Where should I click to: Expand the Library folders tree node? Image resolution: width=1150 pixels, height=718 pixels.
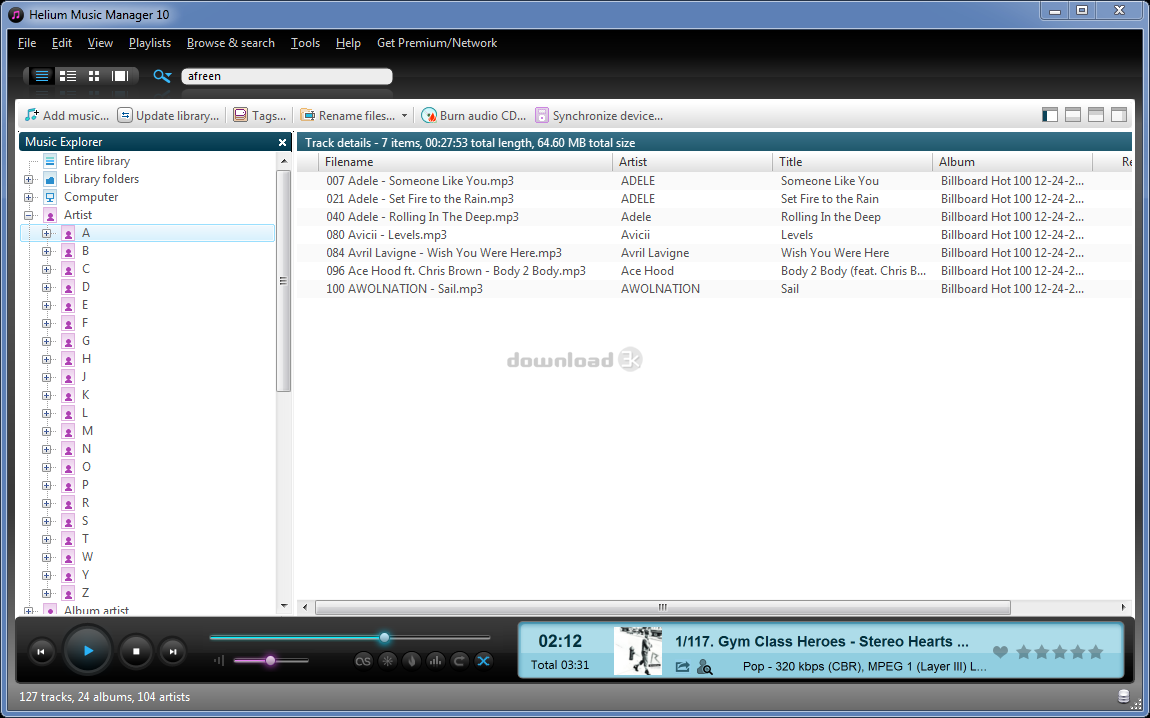point(29,179)
